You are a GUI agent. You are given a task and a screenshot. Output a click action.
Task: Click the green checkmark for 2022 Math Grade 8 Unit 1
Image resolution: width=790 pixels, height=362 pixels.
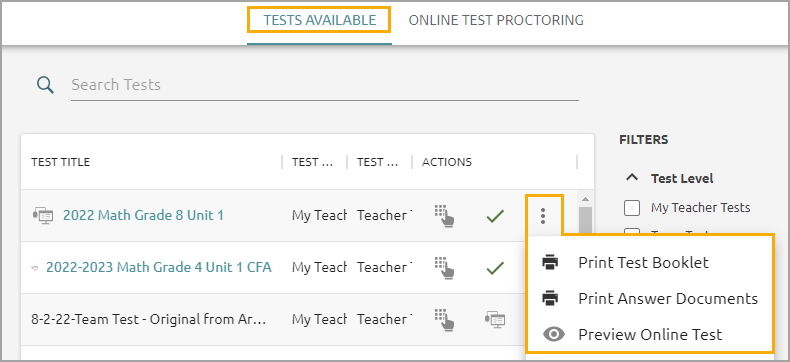(x=495, y=216)
